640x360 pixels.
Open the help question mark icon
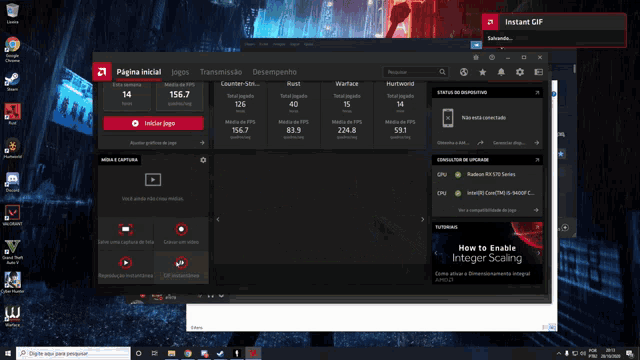[492, 58]
